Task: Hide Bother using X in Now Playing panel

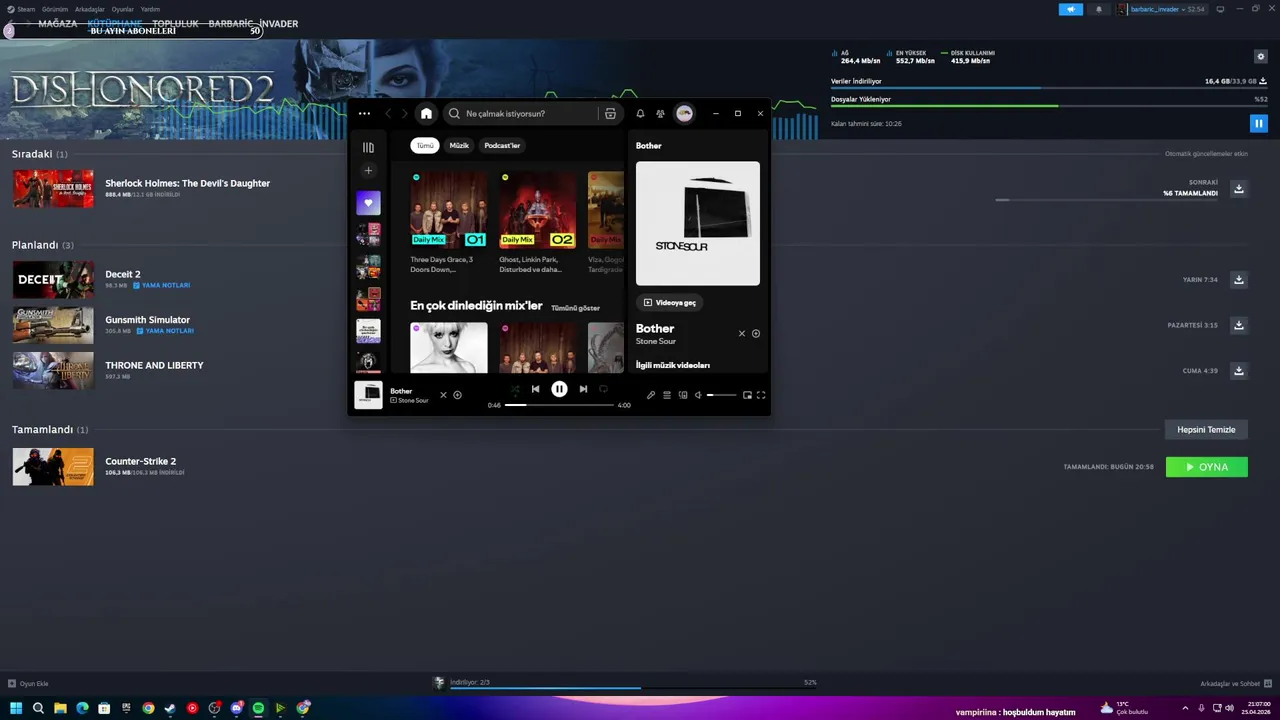Action: tap(742, 333)
